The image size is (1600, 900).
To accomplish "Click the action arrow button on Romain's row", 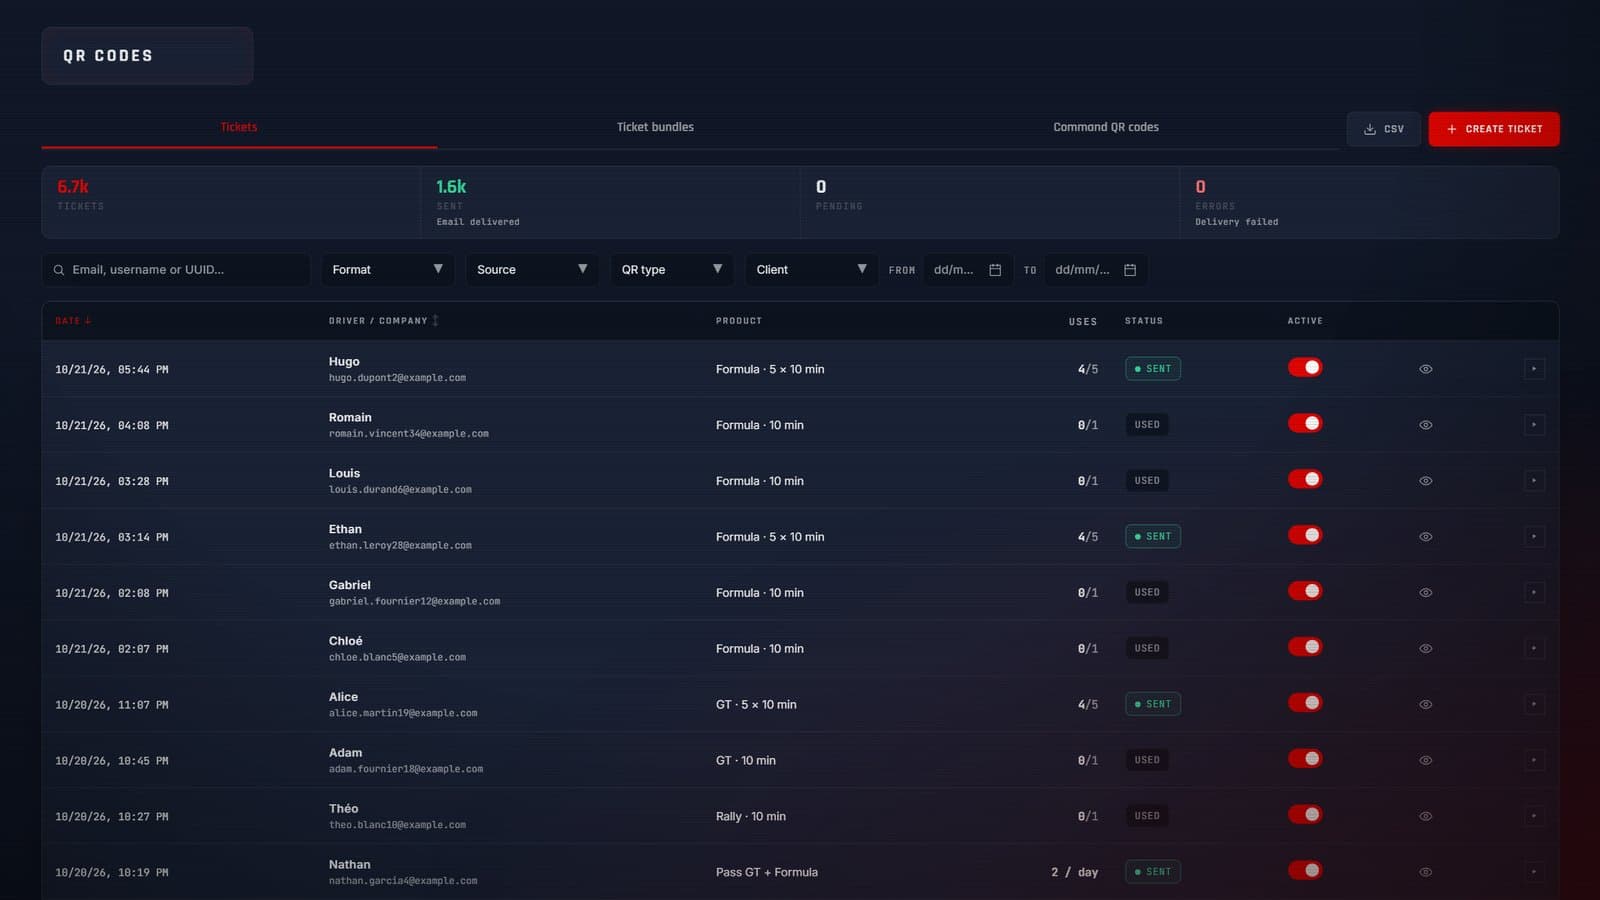I will (1534, 425).
